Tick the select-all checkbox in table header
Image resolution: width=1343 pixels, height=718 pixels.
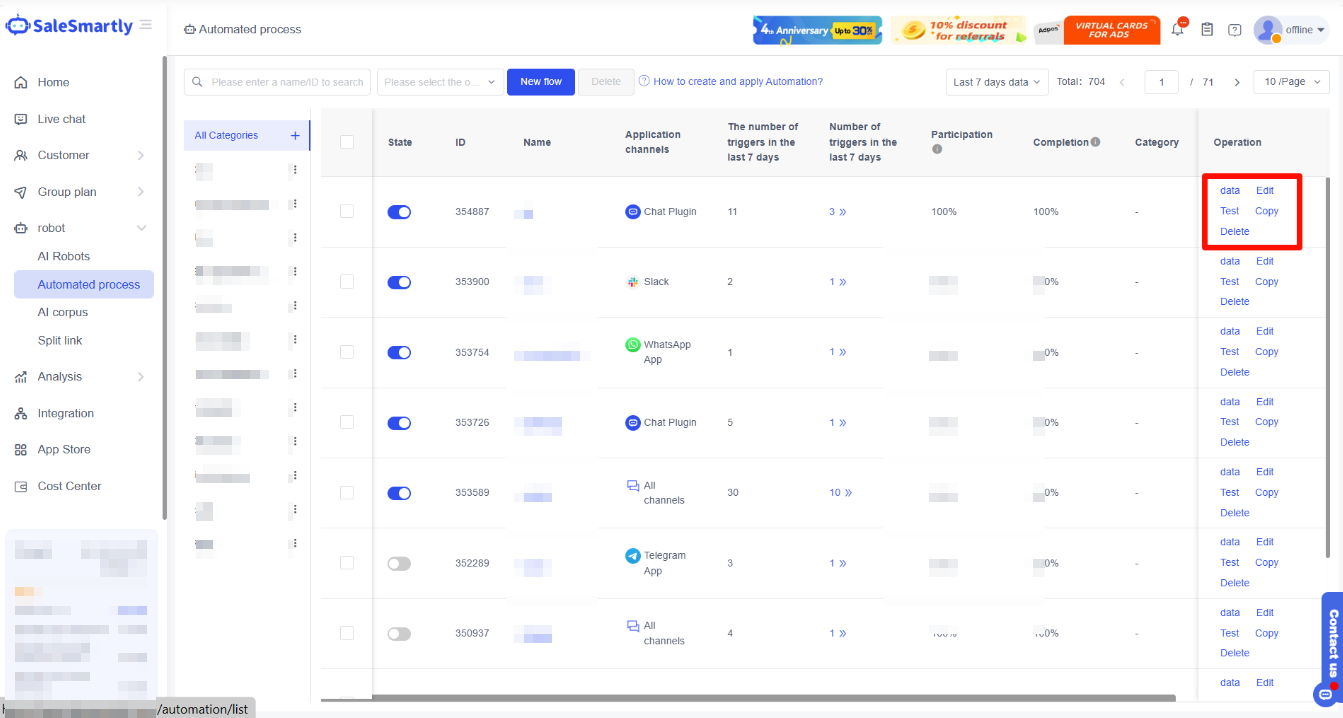(347, 142)
